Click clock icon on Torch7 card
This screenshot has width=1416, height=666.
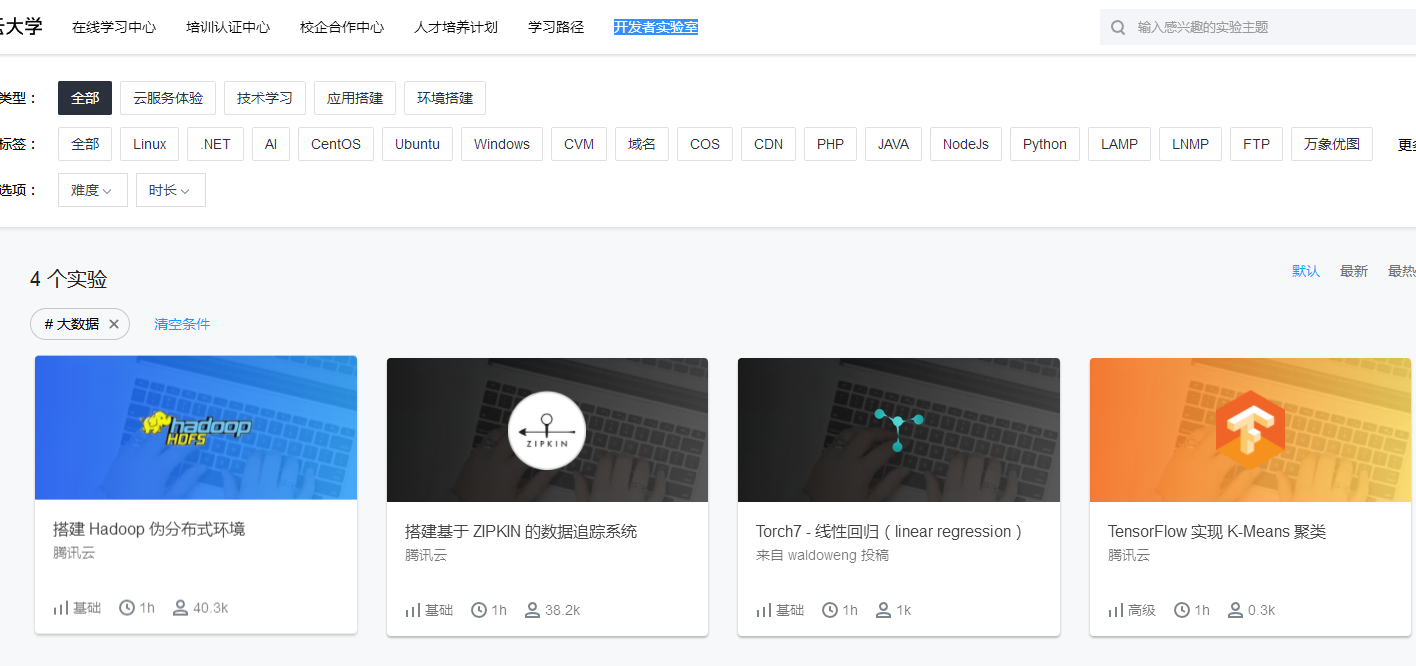point(830,610)
